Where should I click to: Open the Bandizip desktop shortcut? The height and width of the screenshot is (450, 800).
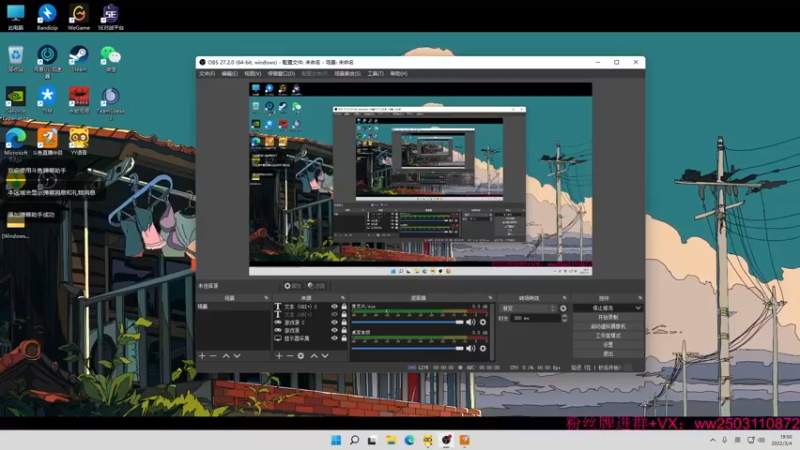47,17
